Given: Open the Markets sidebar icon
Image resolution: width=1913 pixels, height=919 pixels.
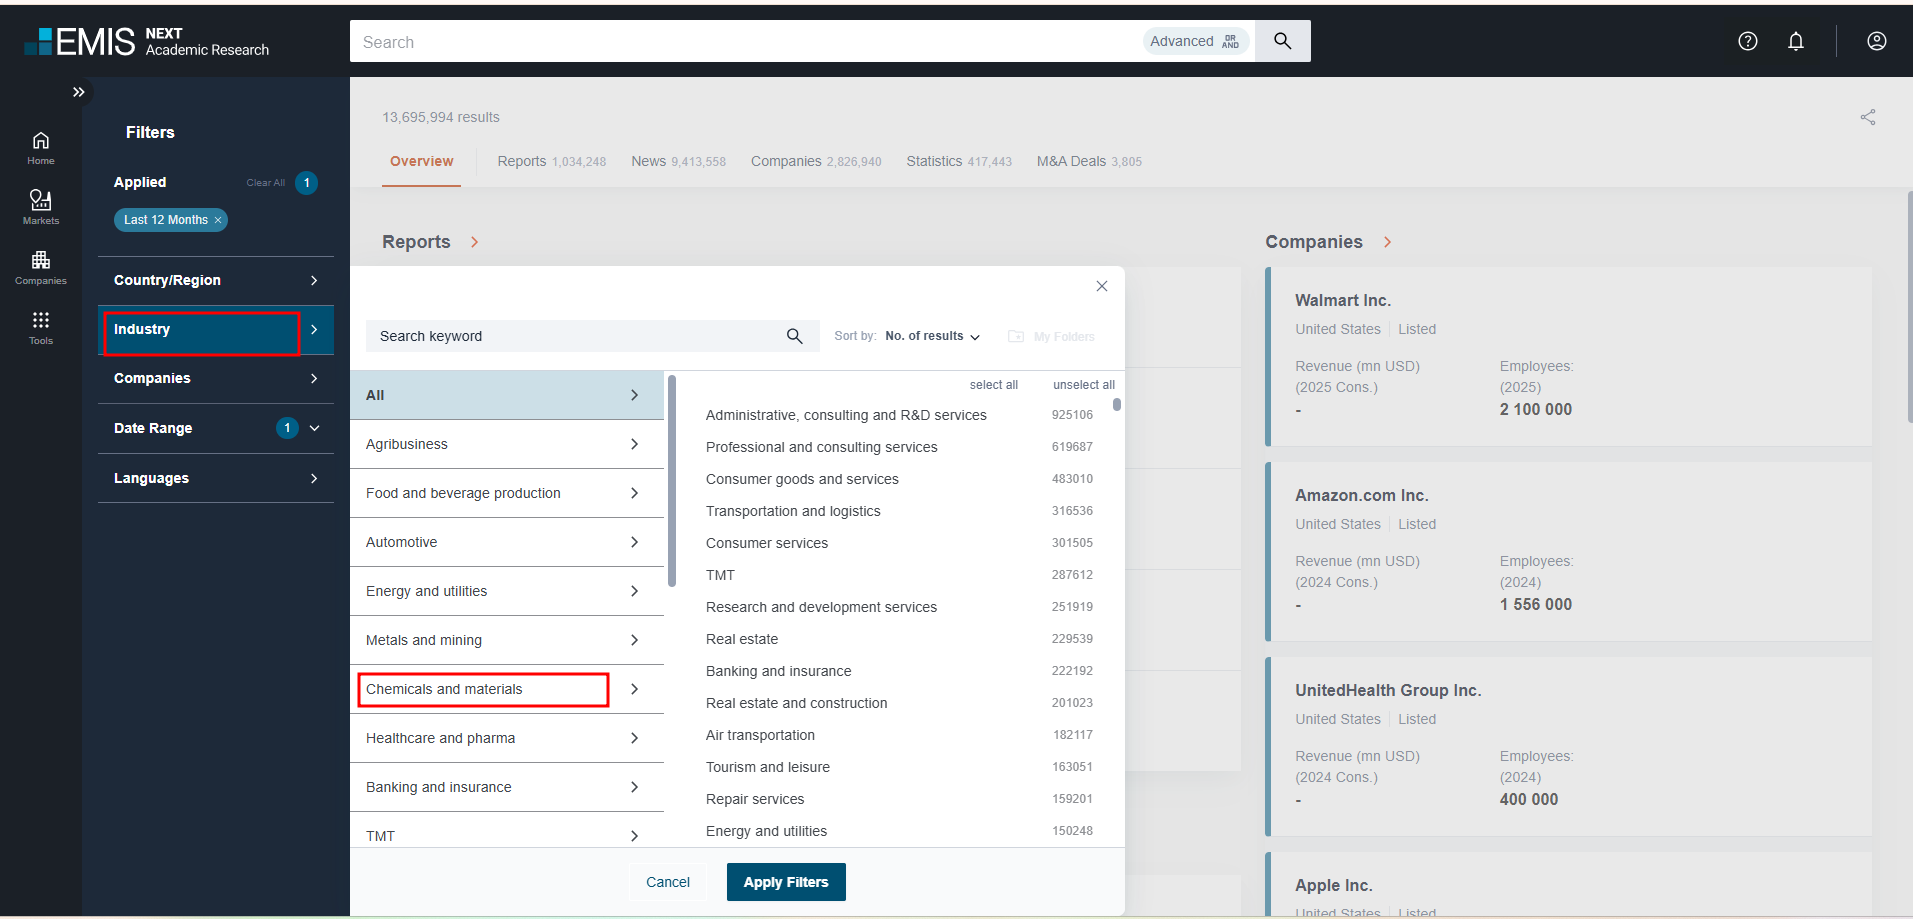Looking at the screenshot, I should click(41, 206).
